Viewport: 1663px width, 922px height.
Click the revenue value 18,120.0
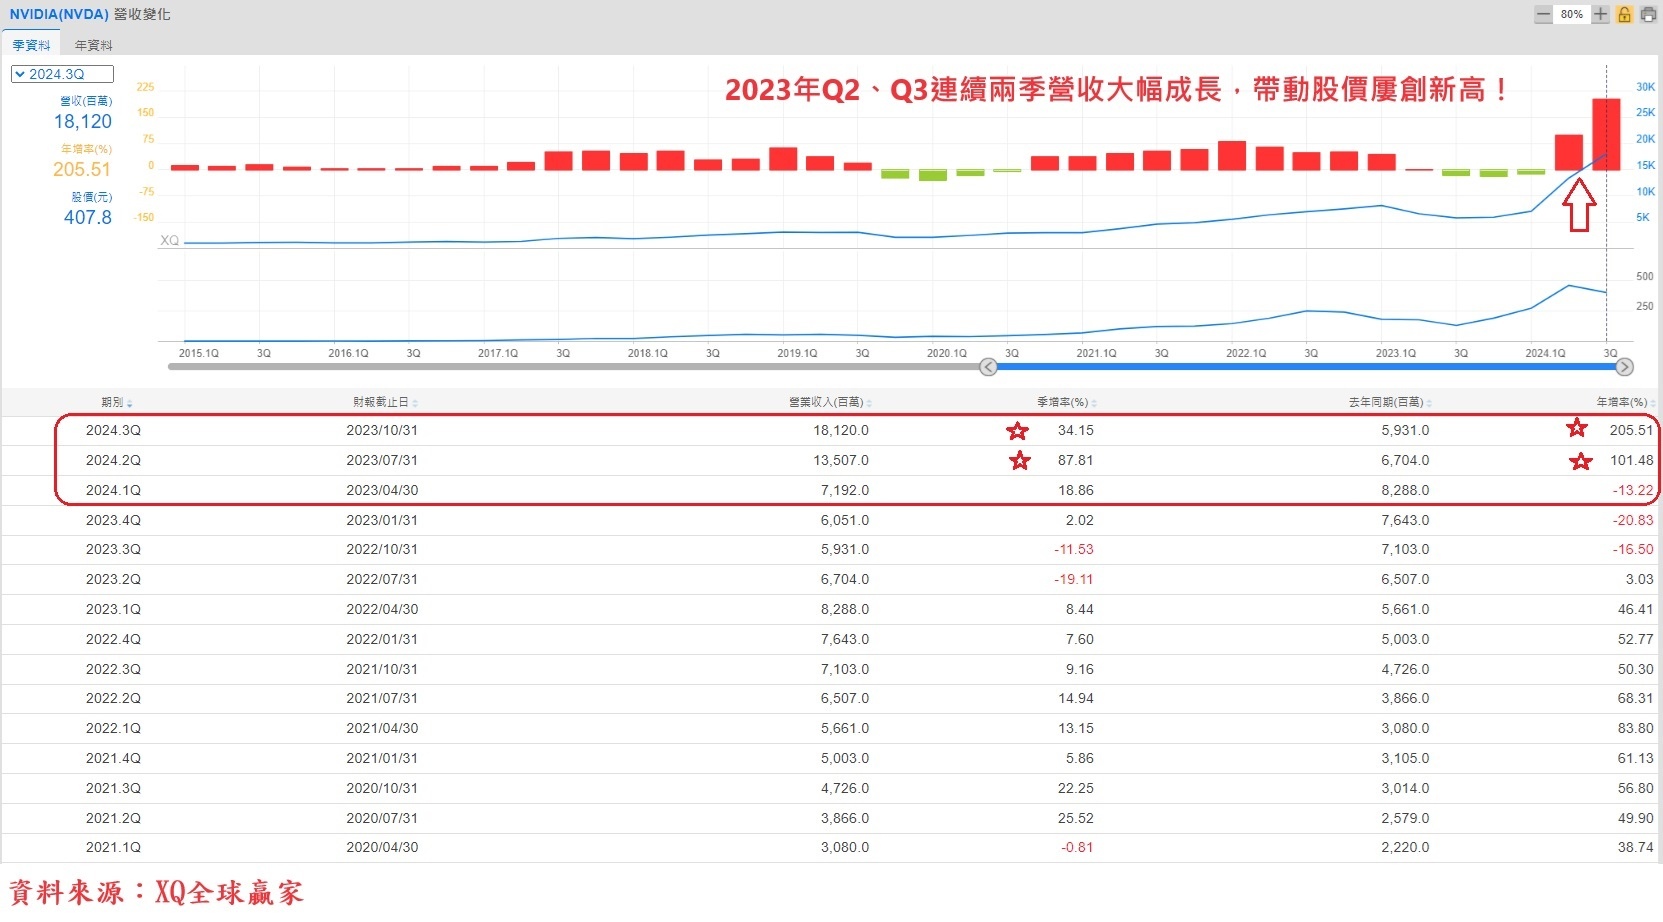(841, 430)
